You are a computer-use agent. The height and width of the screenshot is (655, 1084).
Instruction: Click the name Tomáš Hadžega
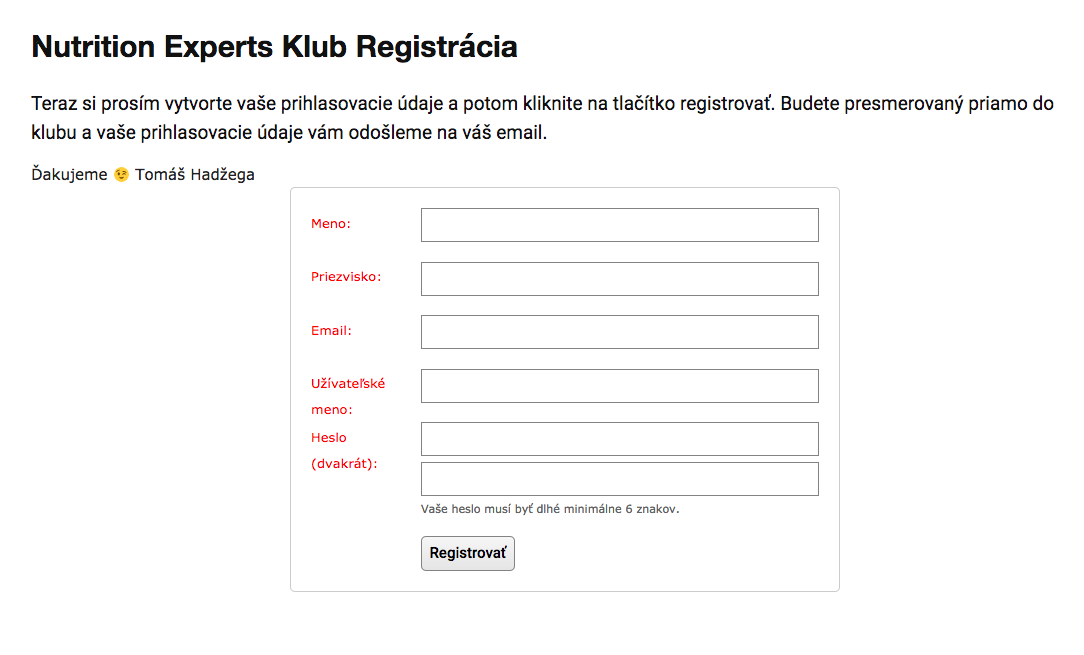[x=195, y=175]
